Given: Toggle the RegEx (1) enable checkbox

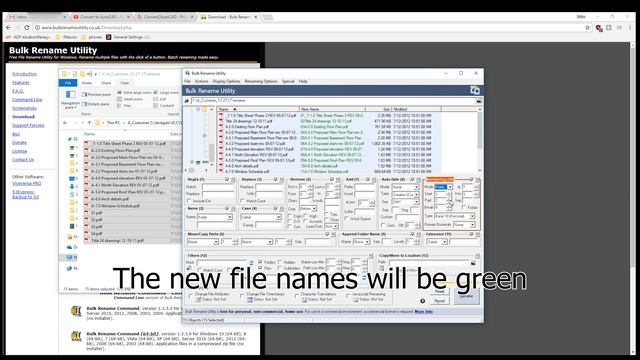Looking at the screenshot, I should (227, 180).
